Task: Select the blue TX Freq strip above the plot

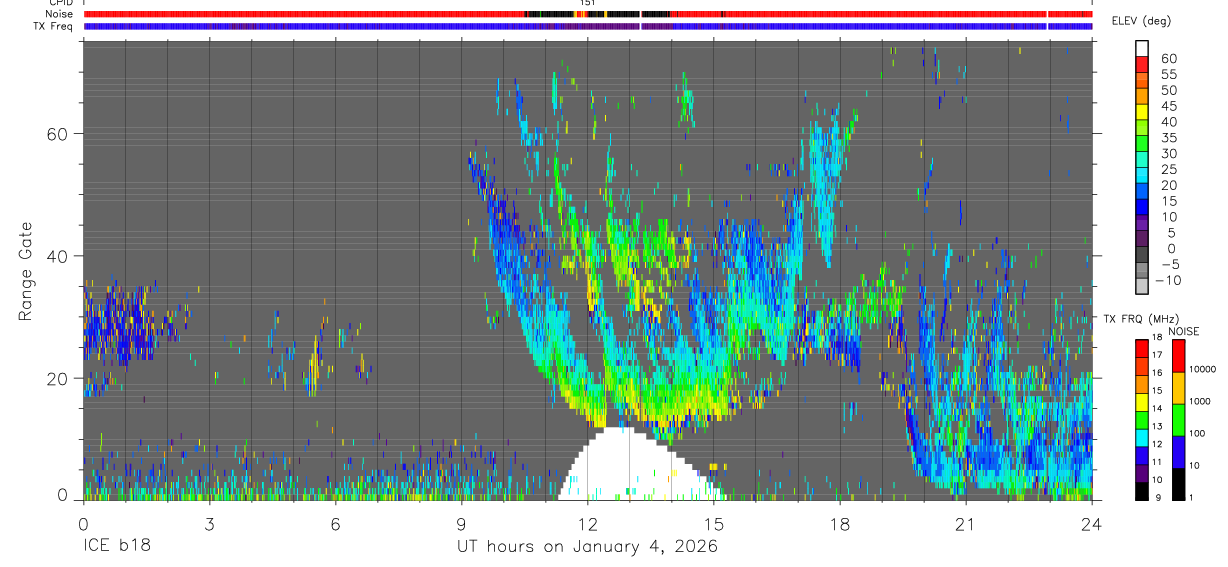Action: (x=587, y=26)
